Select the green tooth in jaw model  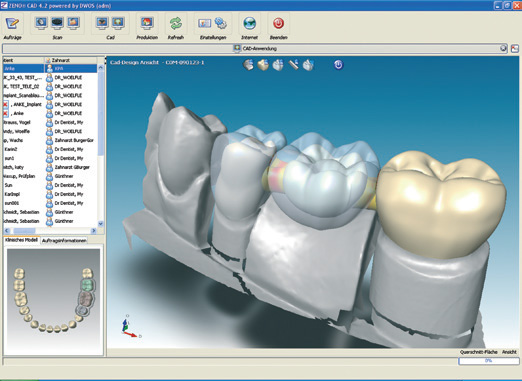pyautogui.click(x=87, y=285)
